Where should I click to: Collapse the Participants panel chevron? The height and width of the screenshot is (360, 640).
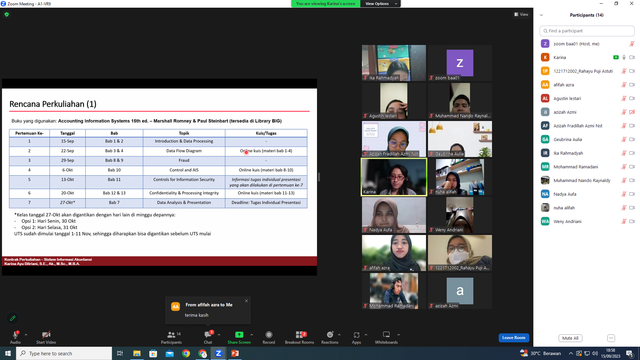pos(542,15)
